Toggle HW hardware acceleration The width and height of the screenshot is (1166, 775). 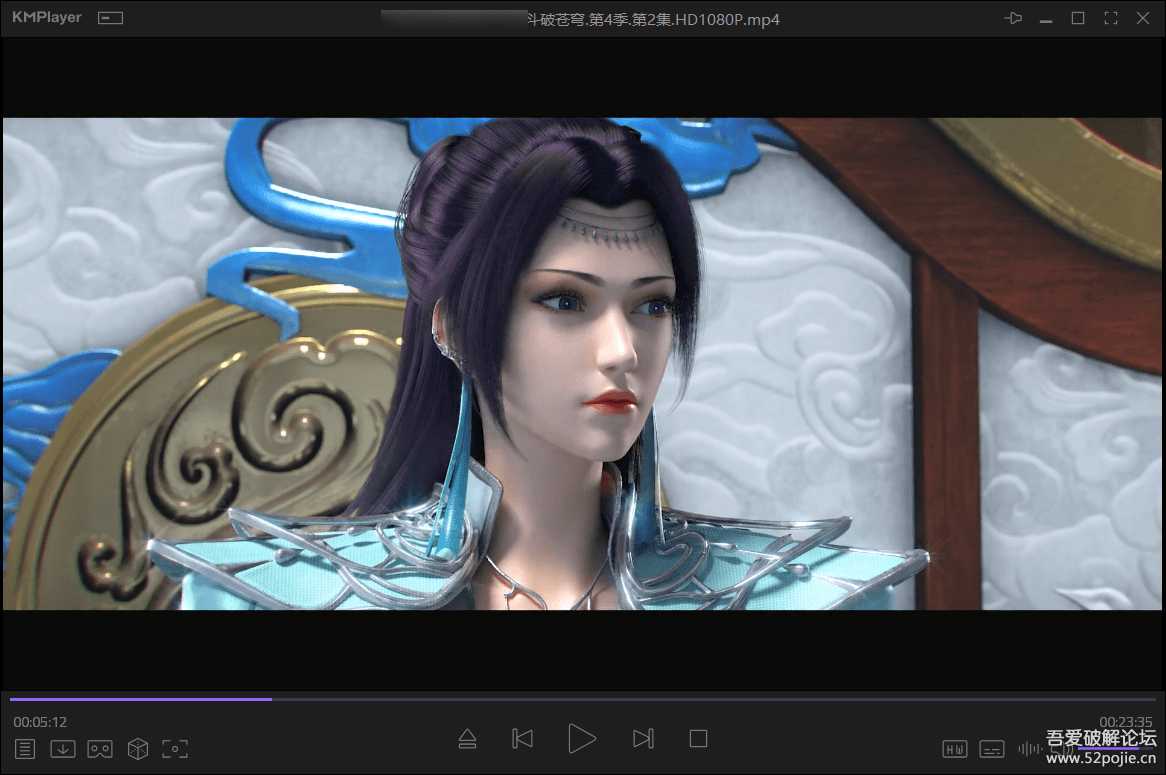tap(954, 749)
